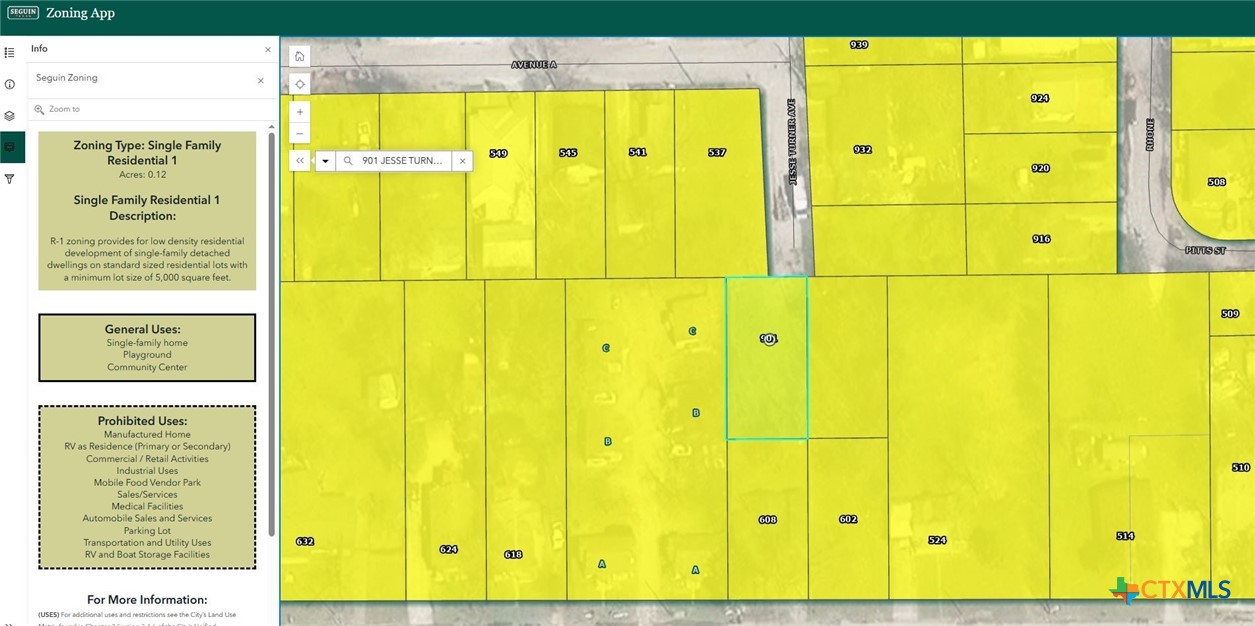The width and height of the screenshot is (1255, 626).
Task: Click the Home default extent button
Action: click(300, 56)
